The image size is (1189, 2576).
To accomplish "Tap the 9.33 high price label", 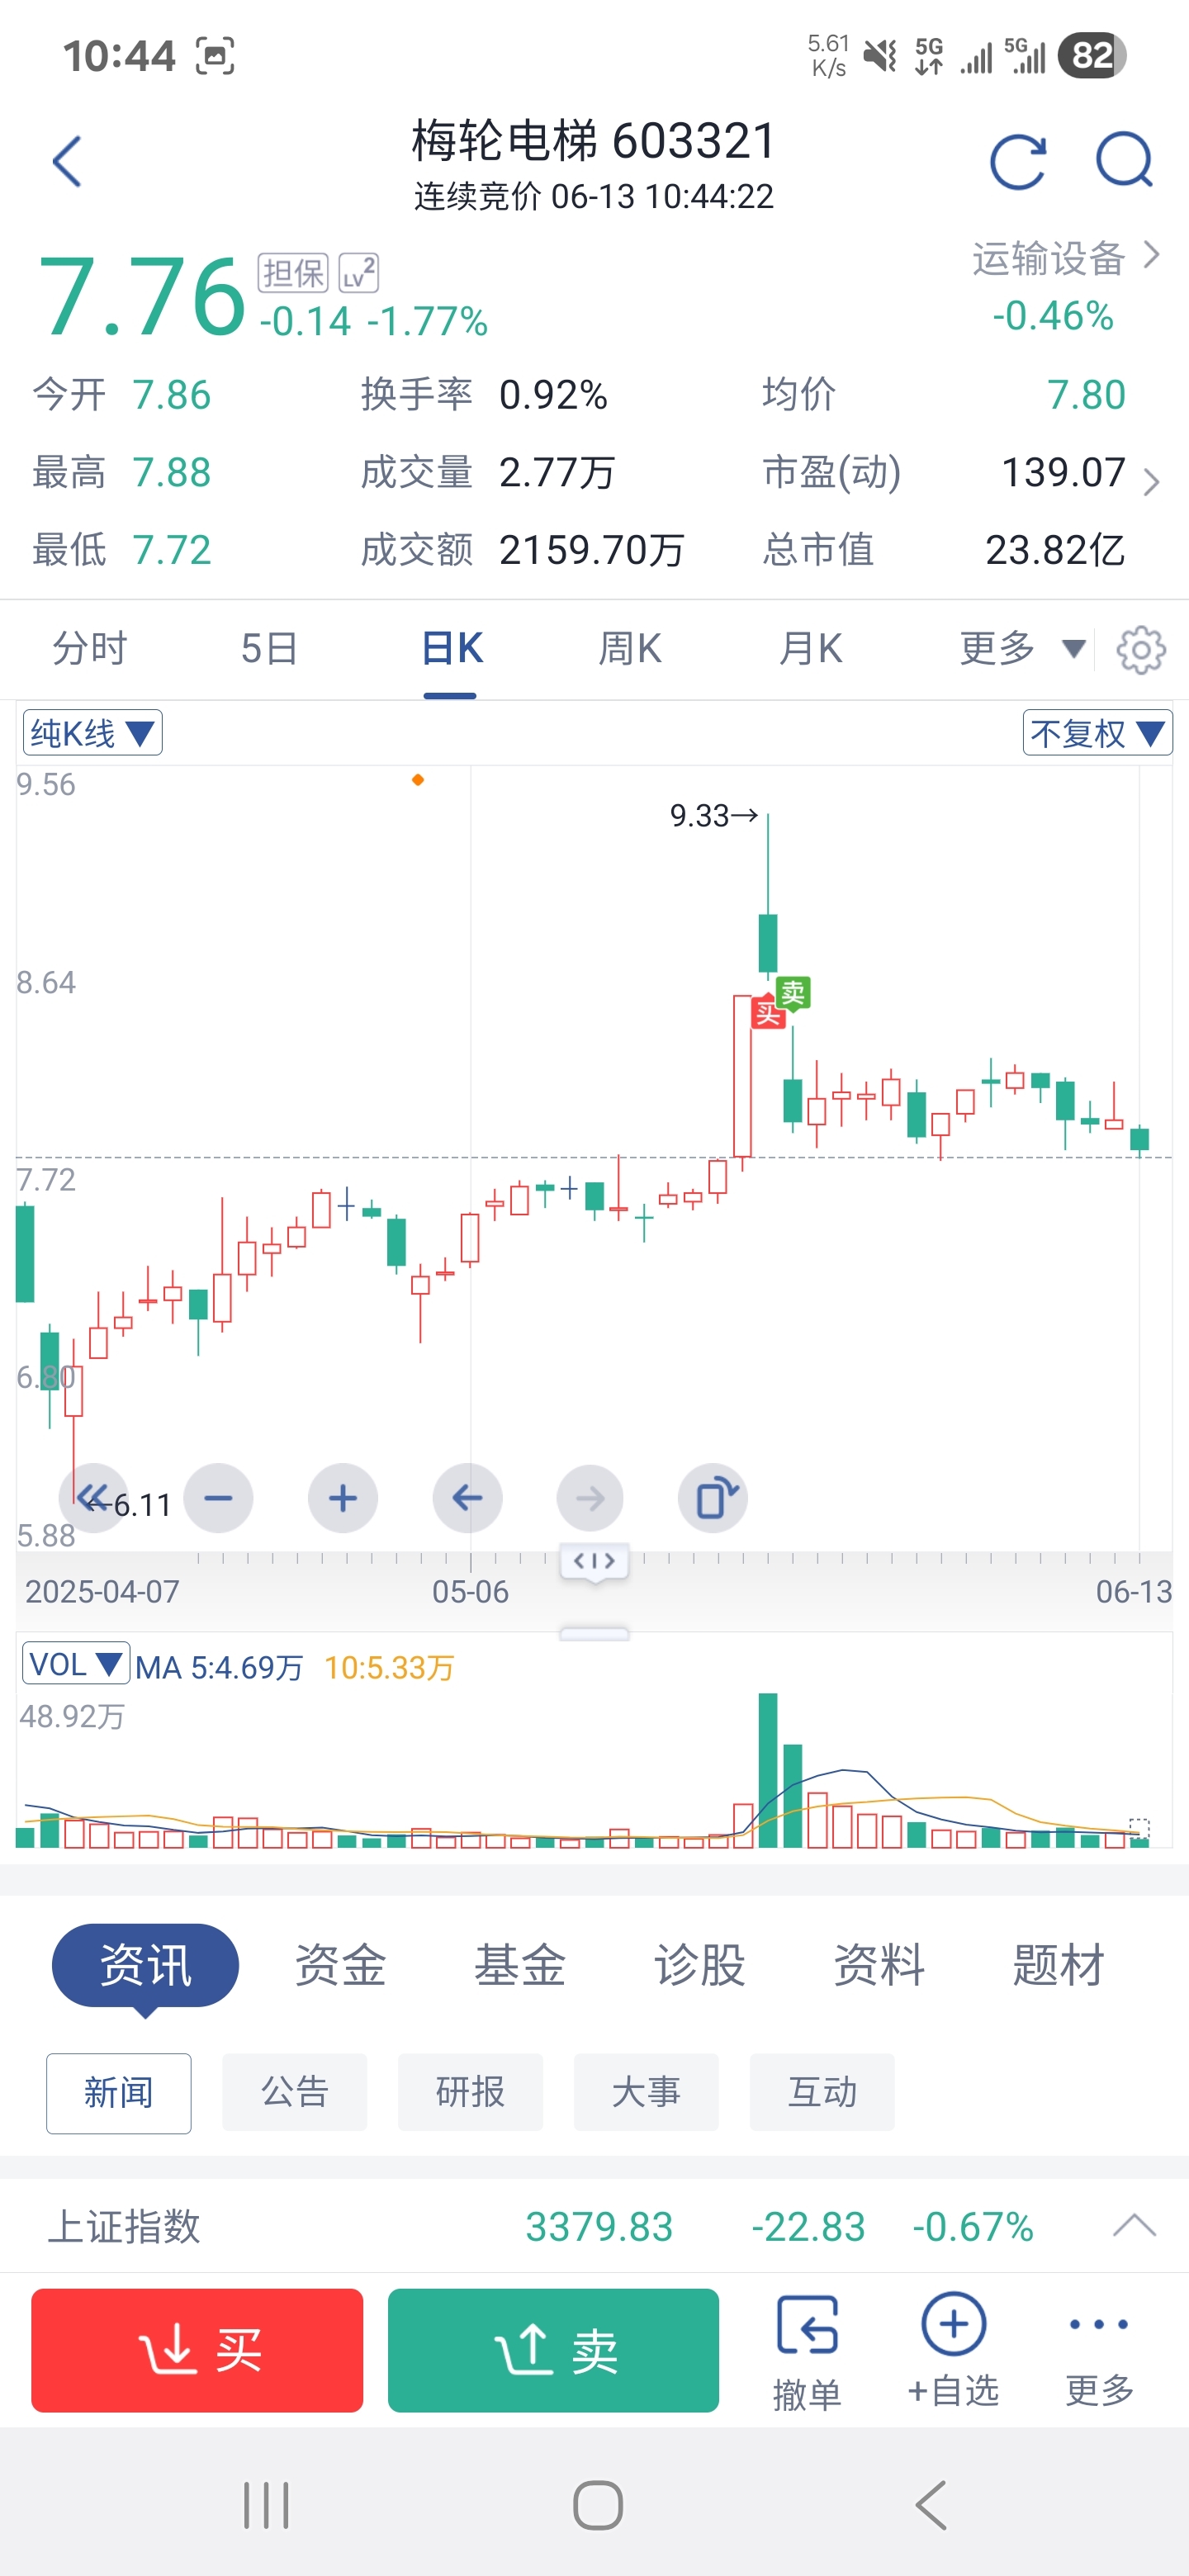I will point(714,815).
